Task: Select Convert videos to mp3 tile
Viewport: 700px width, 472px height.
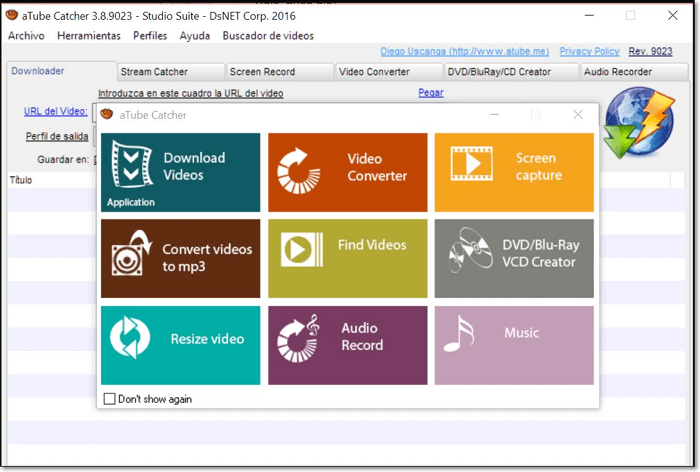Action: click(x=180, y=258)
